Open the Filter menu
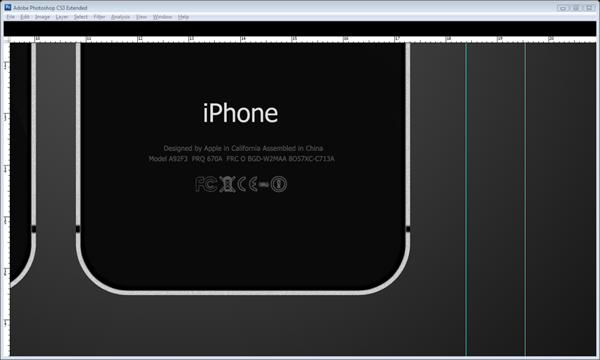600x360 pixels. coord(99,17)
